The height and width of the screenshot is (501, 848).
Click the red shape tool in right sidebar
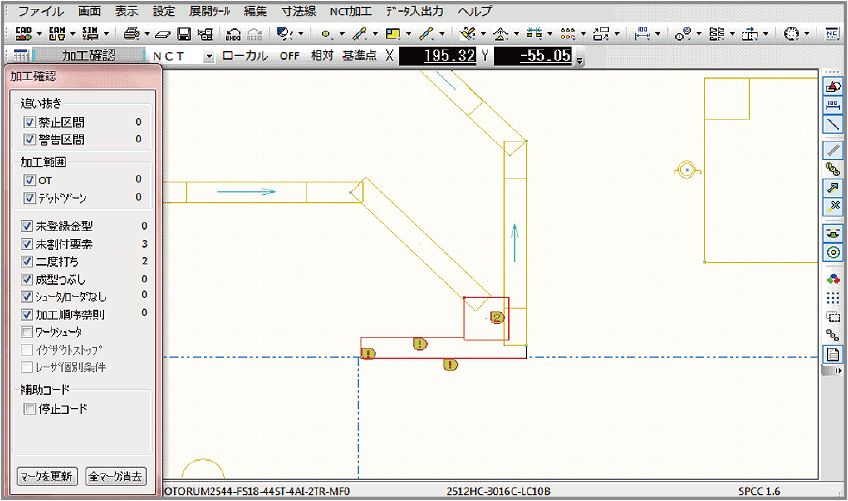[833, 86]
